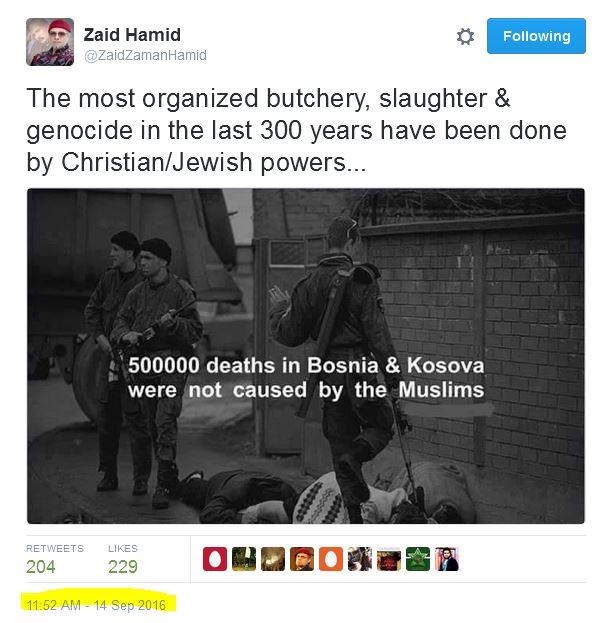Viewport: 604px width, 623px height.
Task: Click the red egg default avatar
Action: (215, 559)
